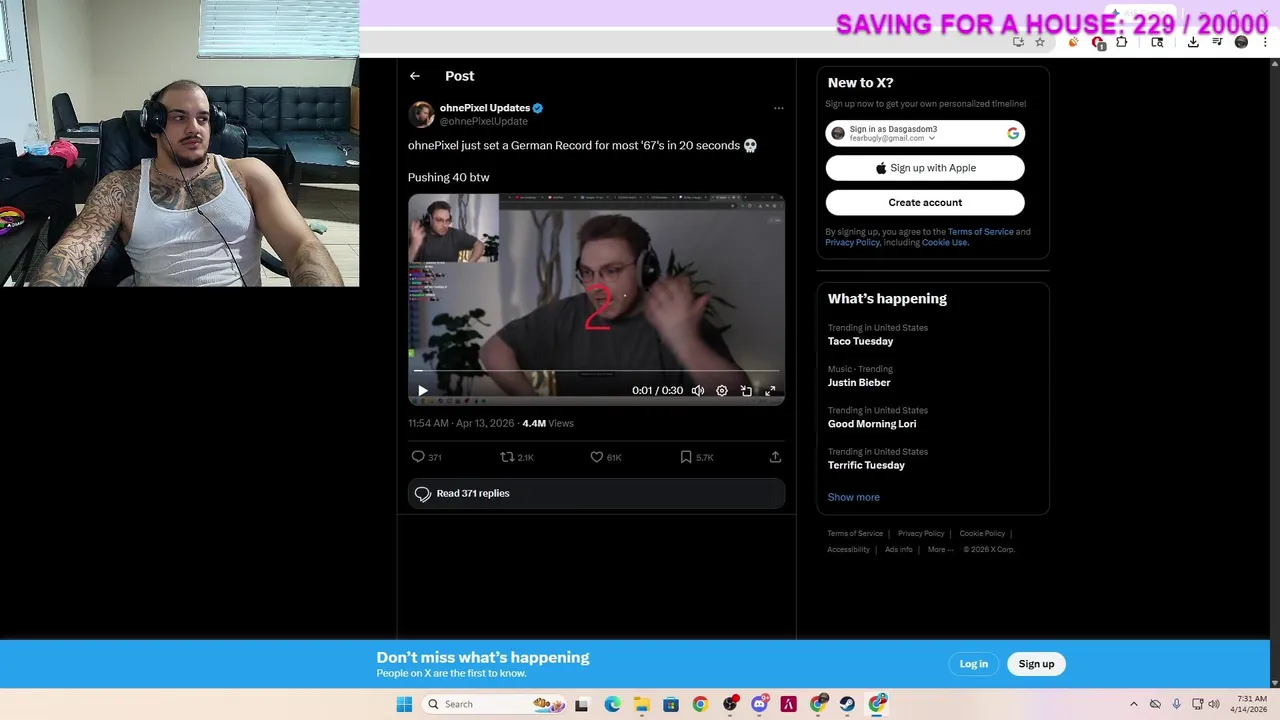Sign in as Dasgasdom3 with Google
This screenshot has width=1280, height=720.
pyautogui.click(x=925, y=133)
